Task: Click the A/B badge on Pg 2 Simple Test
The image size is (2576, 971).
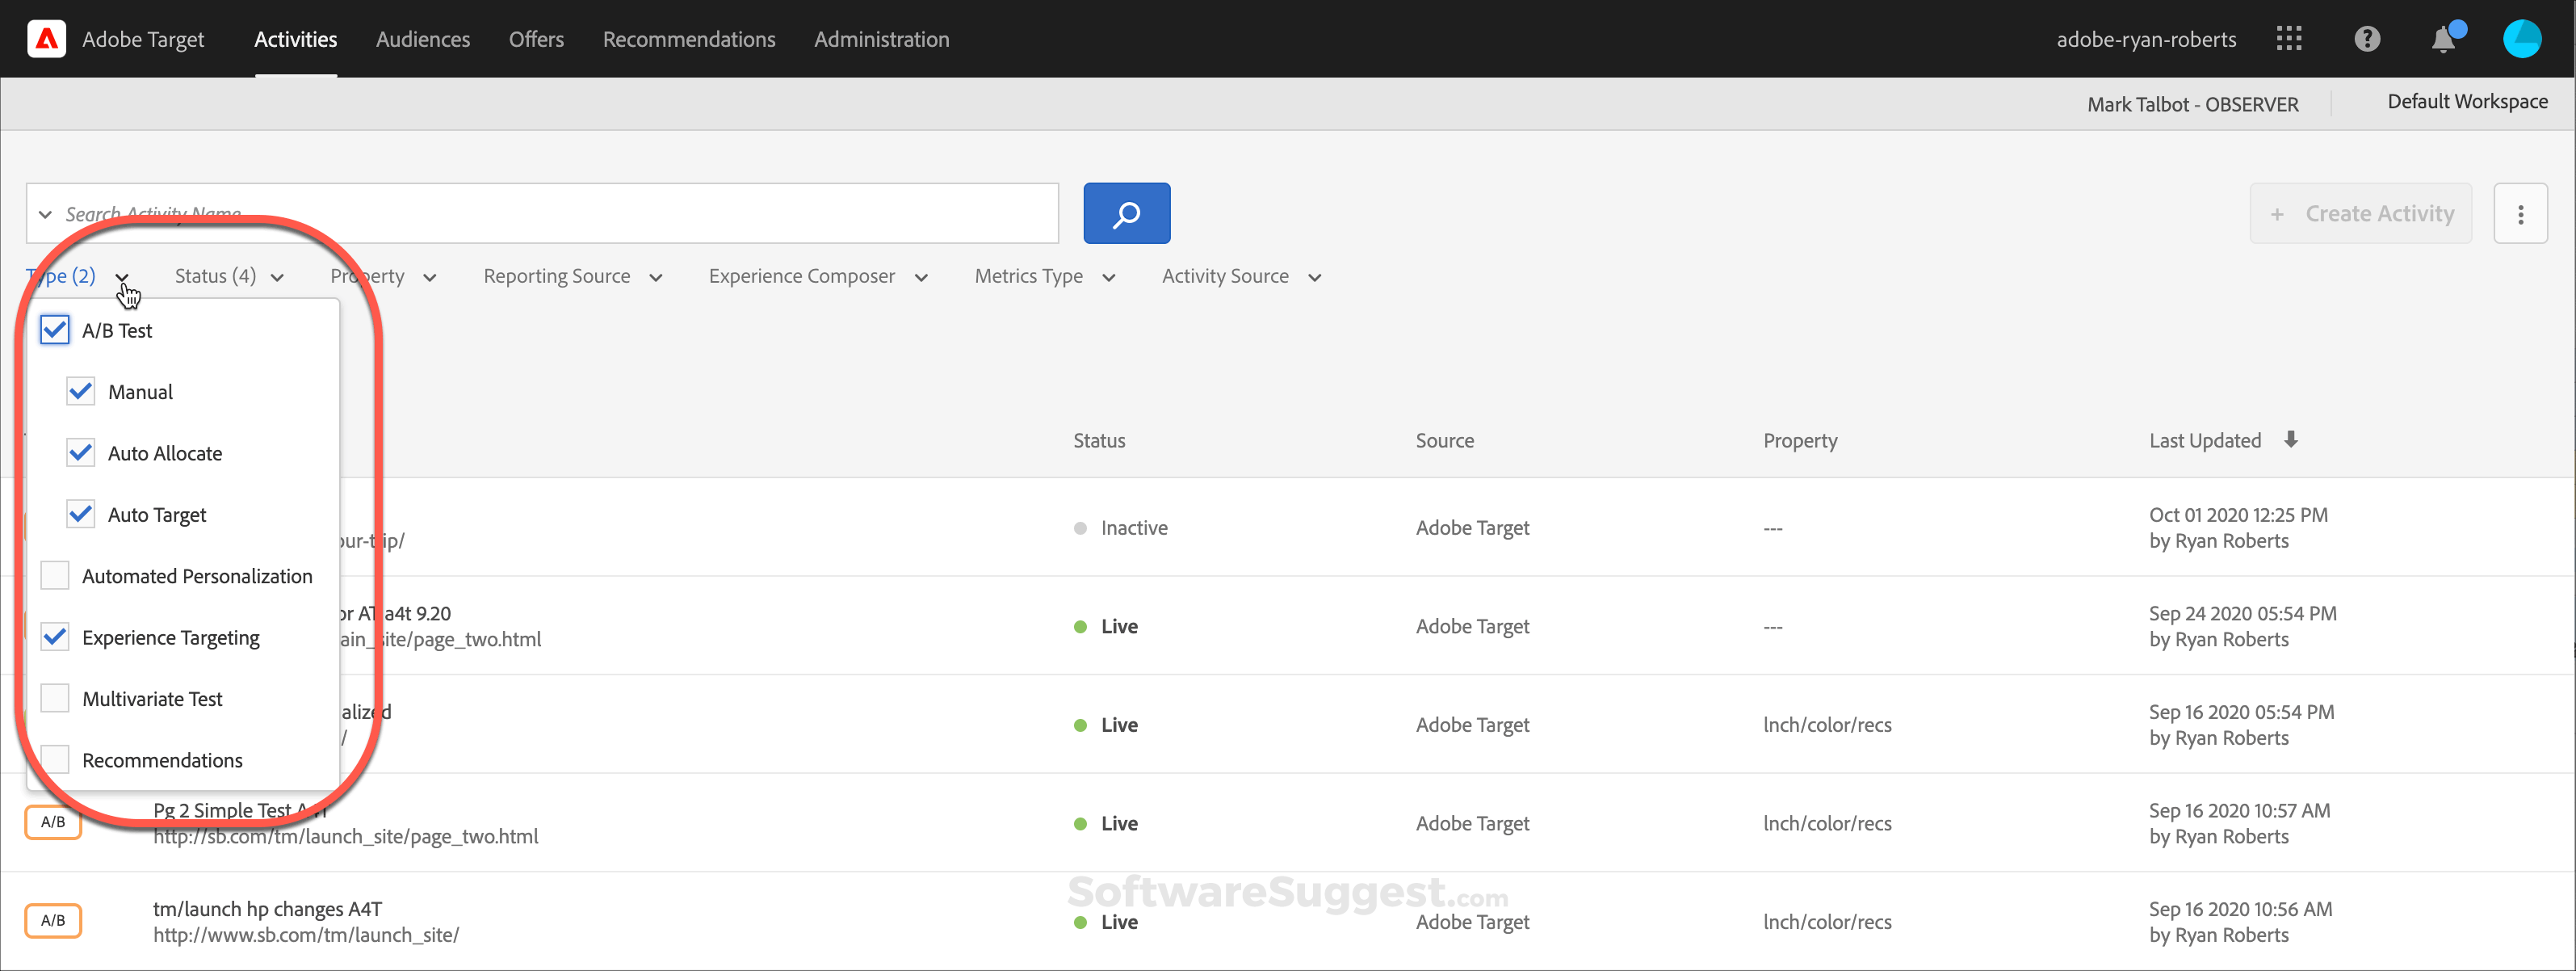Action: click(x=53, y=821)
